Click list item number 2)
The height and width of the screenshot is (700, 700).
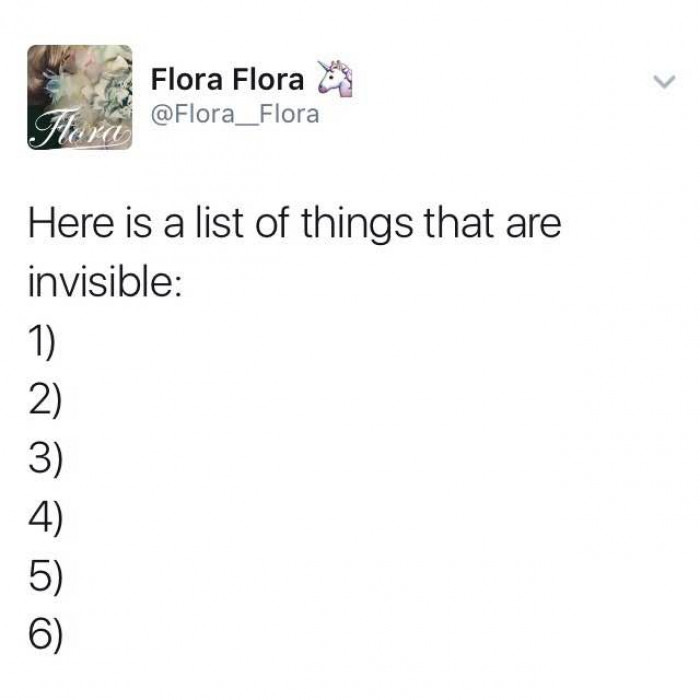tap(45, 399)
